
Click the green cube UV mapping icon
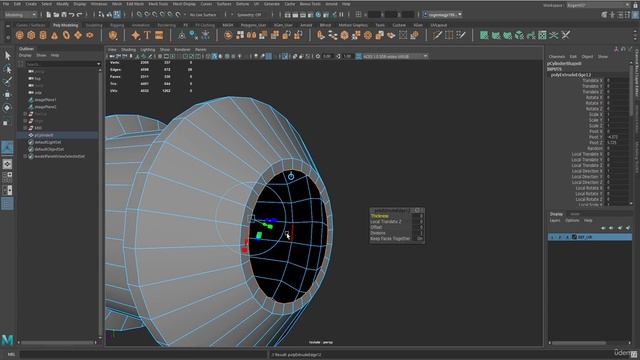[x=519, y=36]
